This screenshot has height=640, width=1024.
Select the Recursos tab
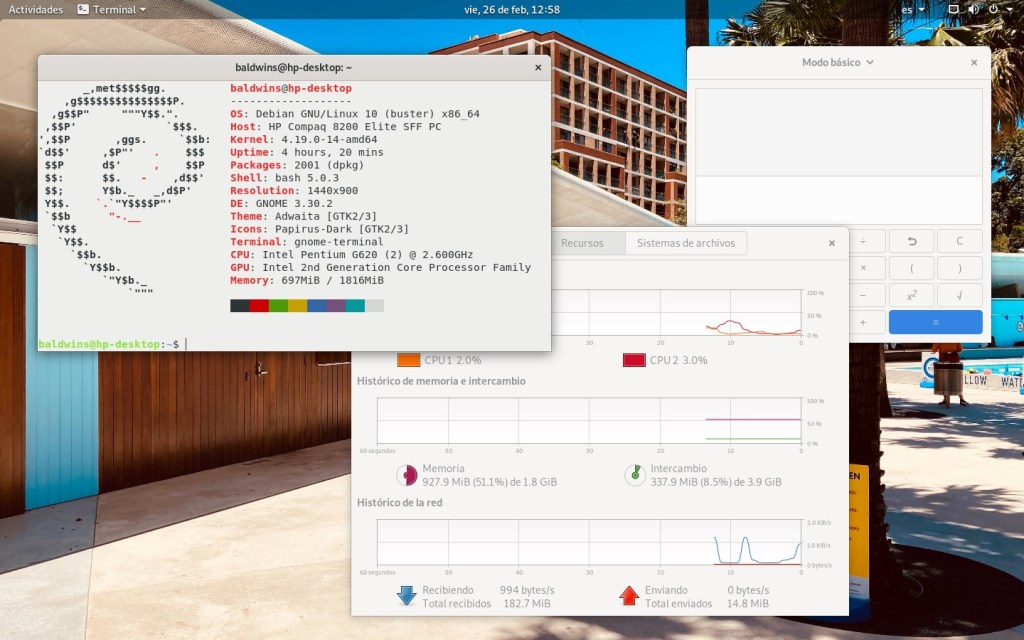point(582,243)
